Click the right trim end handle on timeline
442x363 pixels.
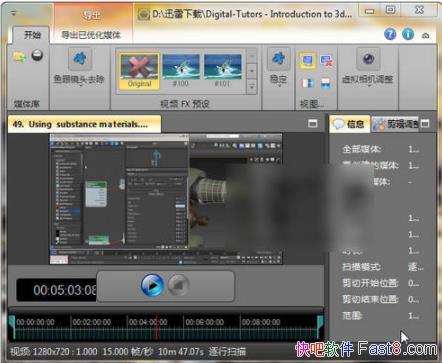click(320, 327)
